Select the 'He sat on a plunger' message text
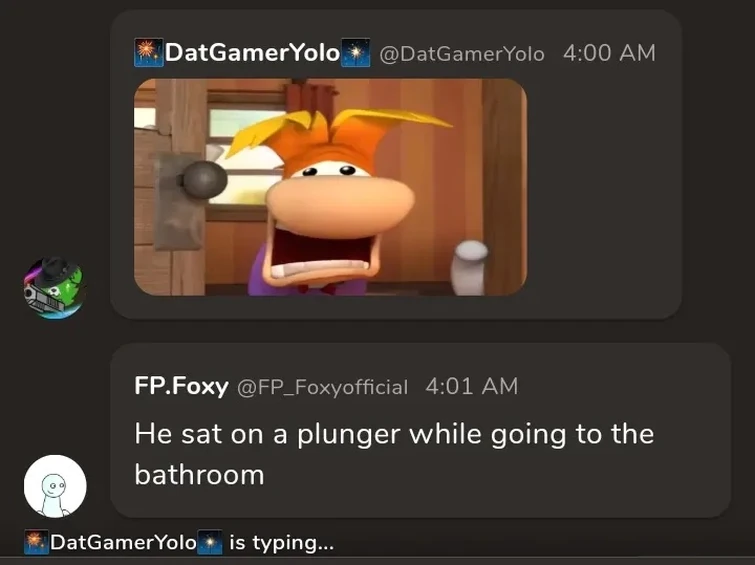The image size is (755, 565). 394,454
